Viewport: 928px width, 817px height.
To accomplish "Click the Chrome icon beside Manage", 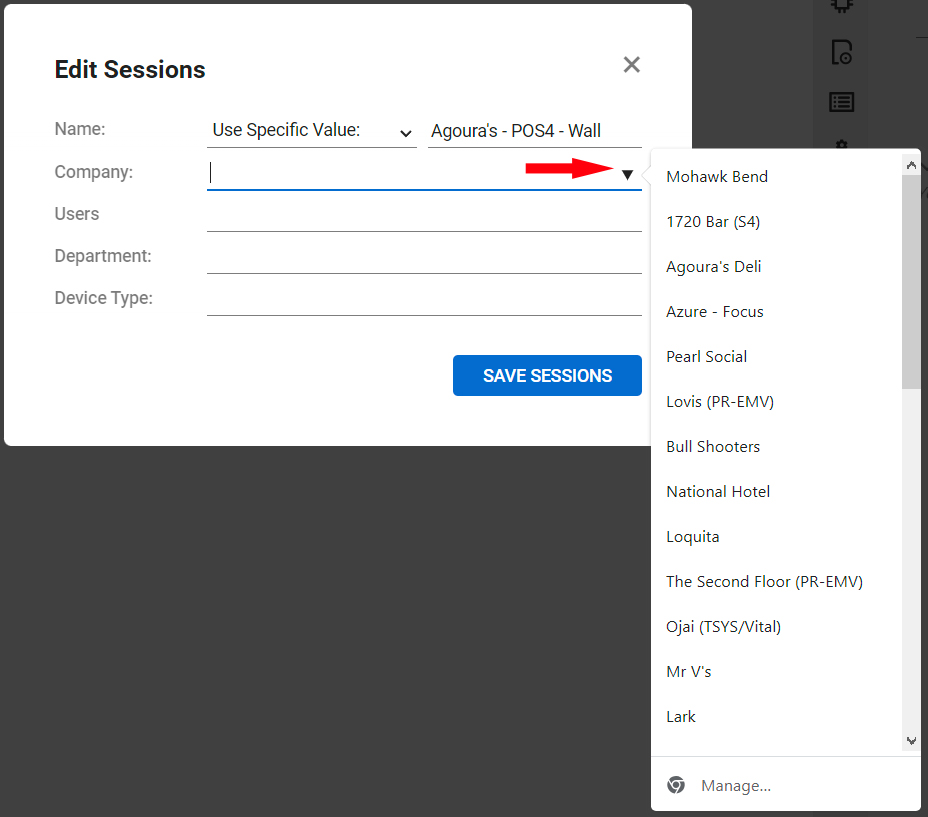I will [x=676, y=785].
